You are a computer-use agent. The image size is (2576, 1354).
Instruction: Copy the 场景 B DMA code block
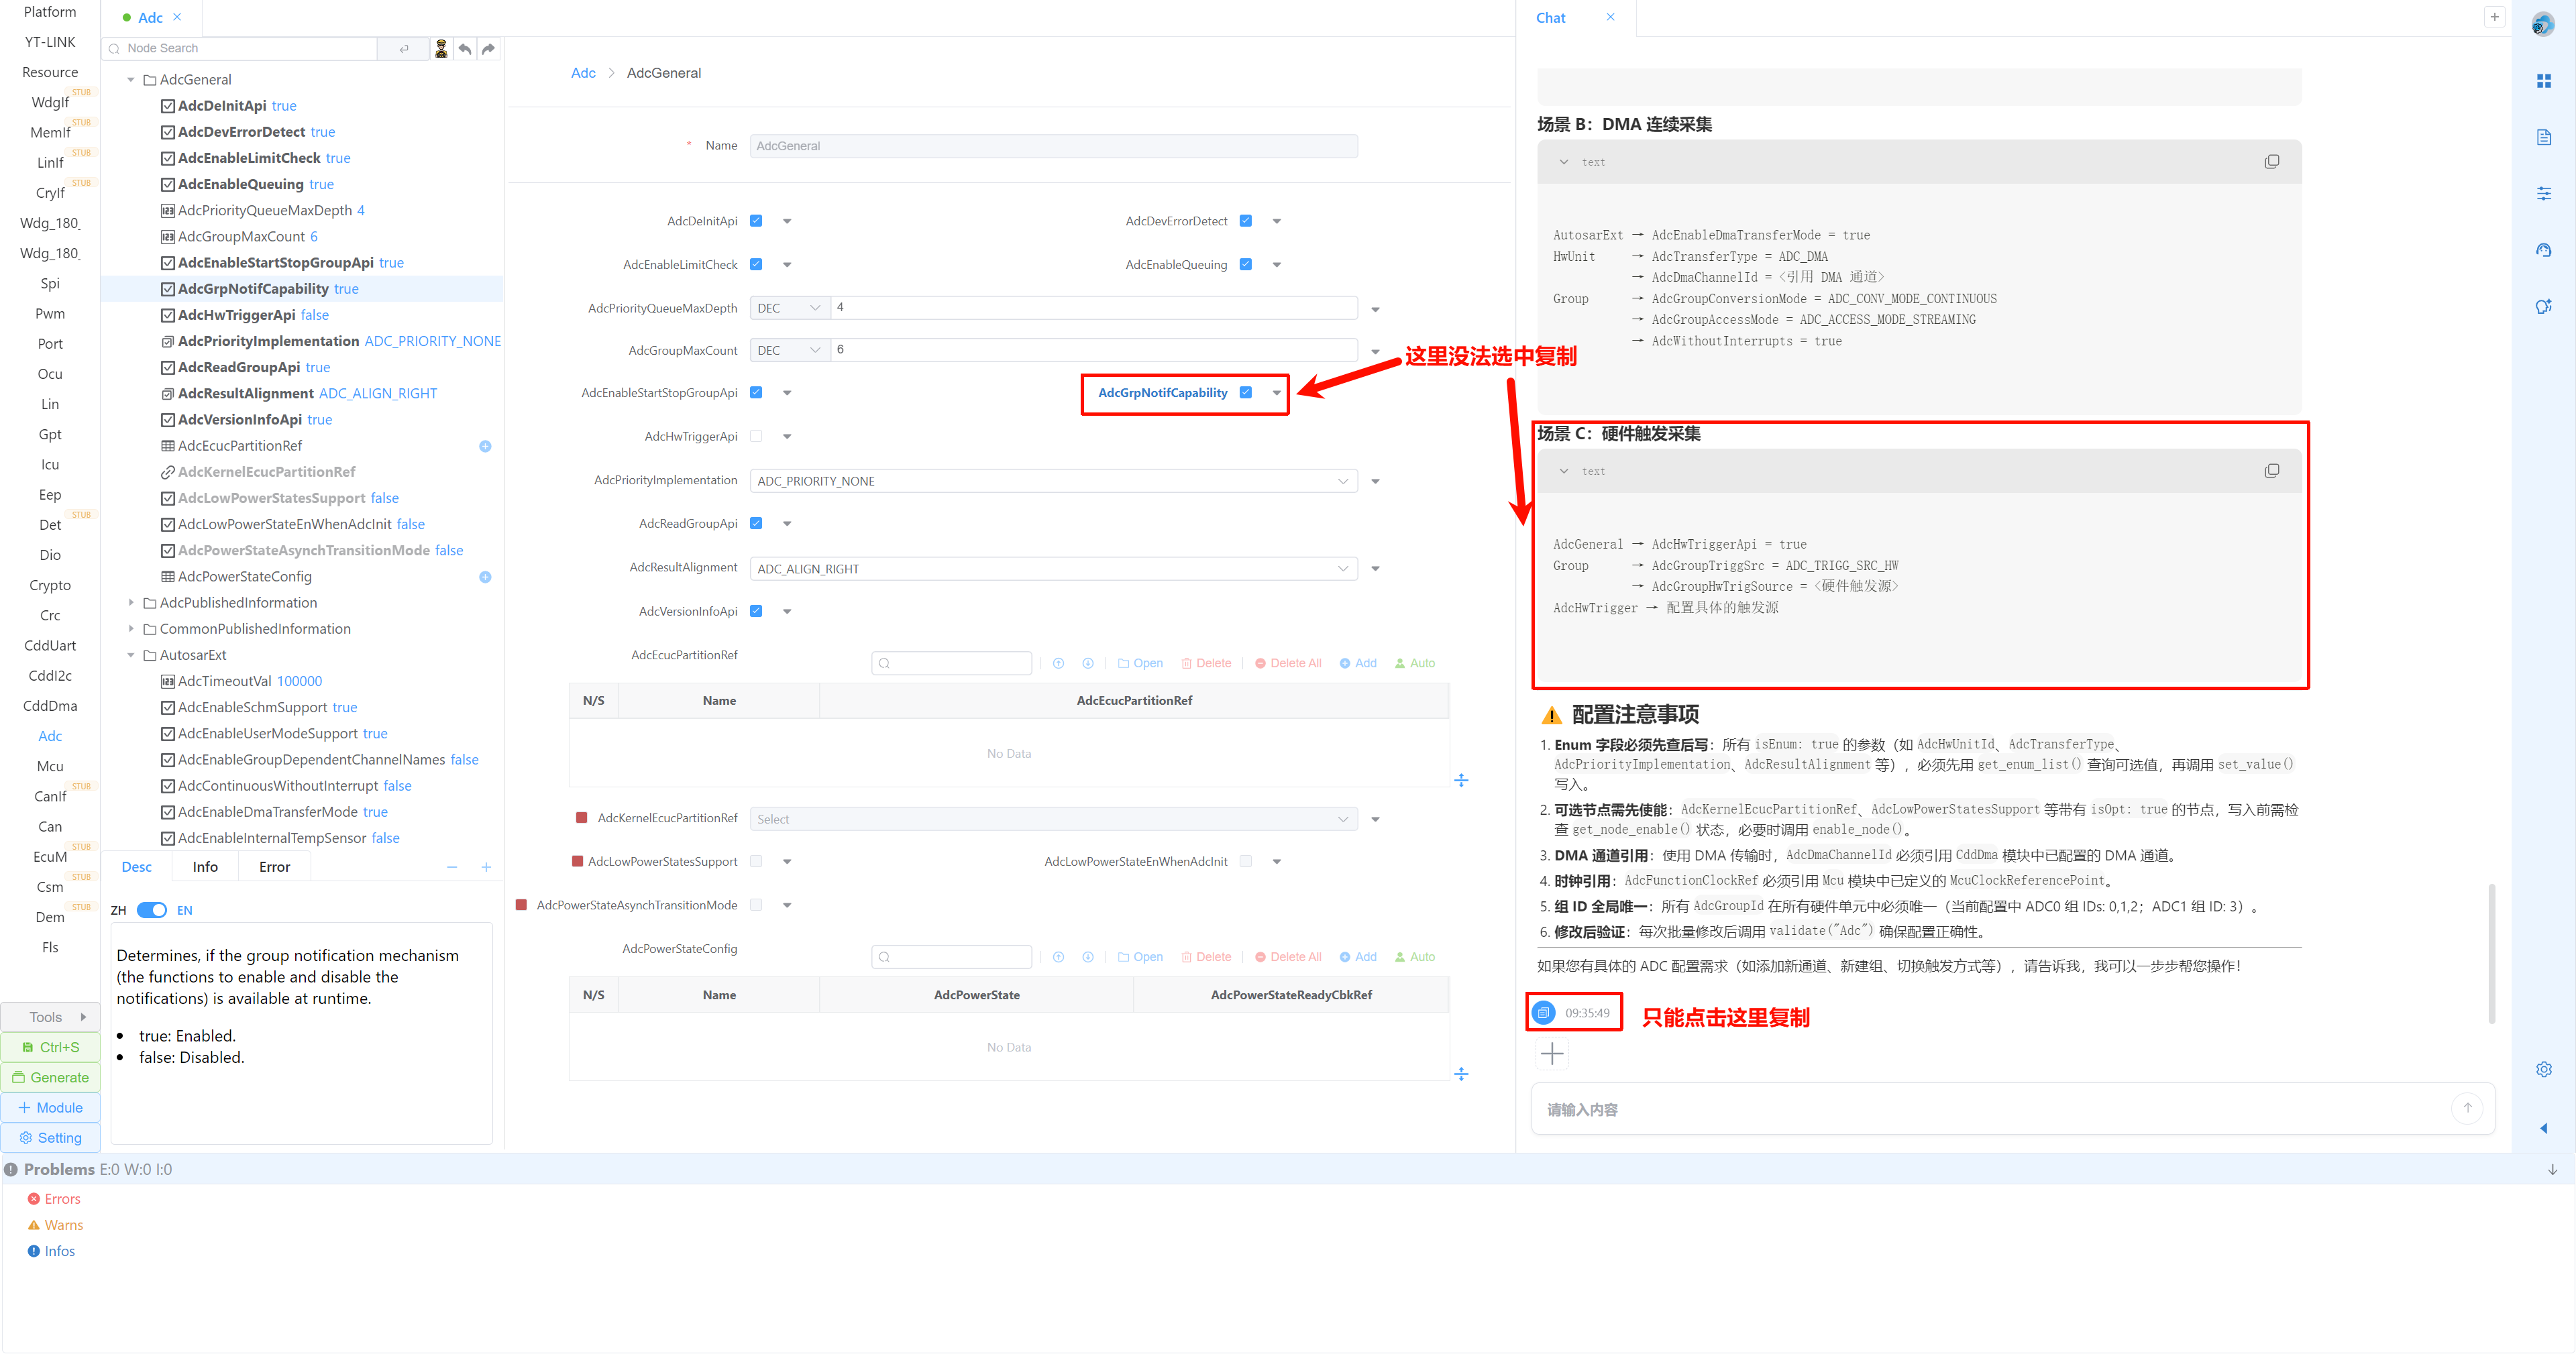click(2272, 162)
